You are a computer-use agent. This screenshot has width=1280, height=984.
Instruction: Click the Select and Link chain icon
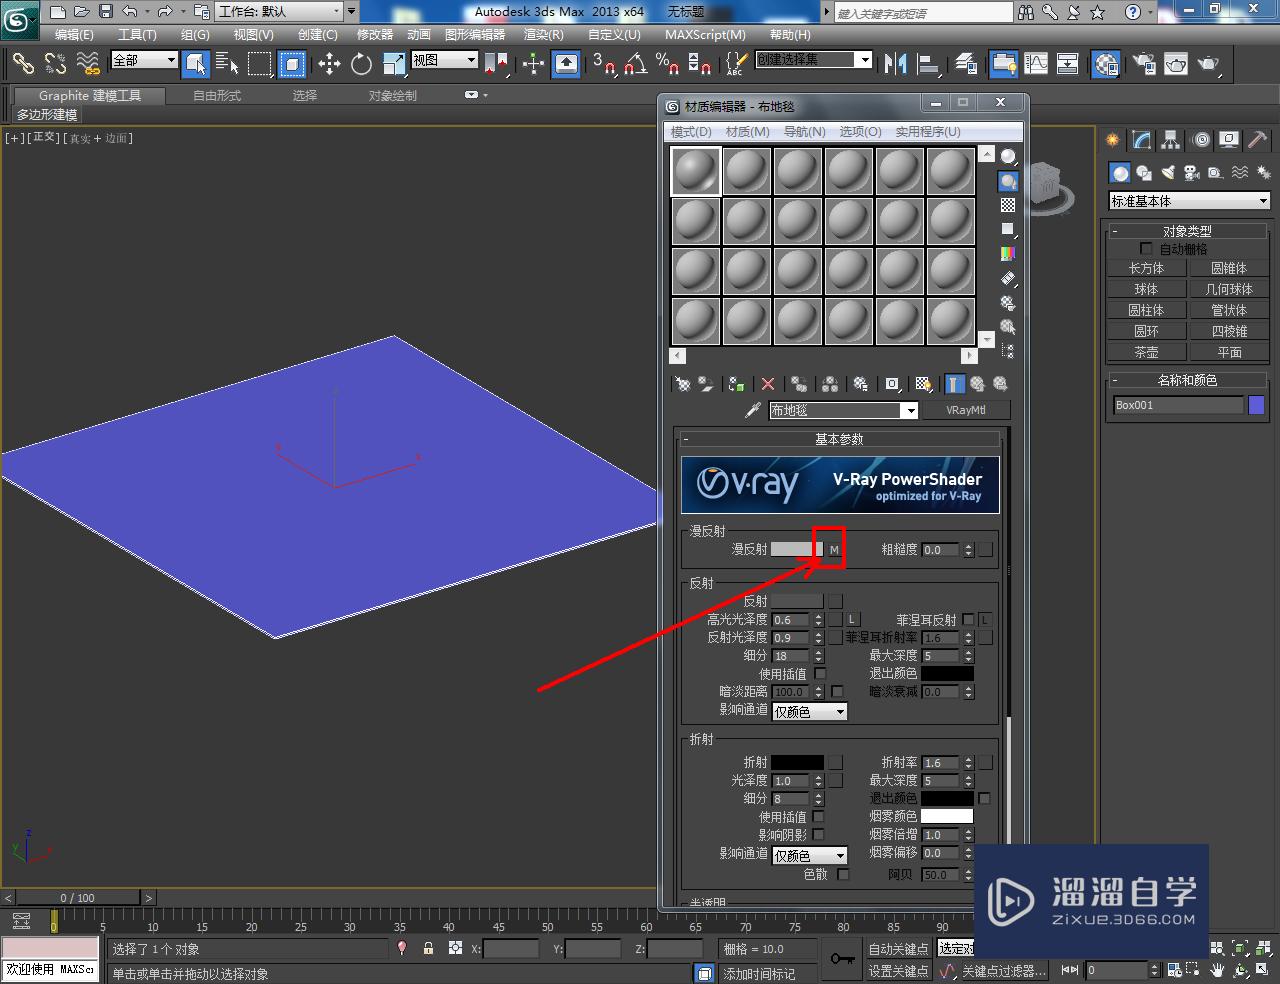tap(23, 64)
